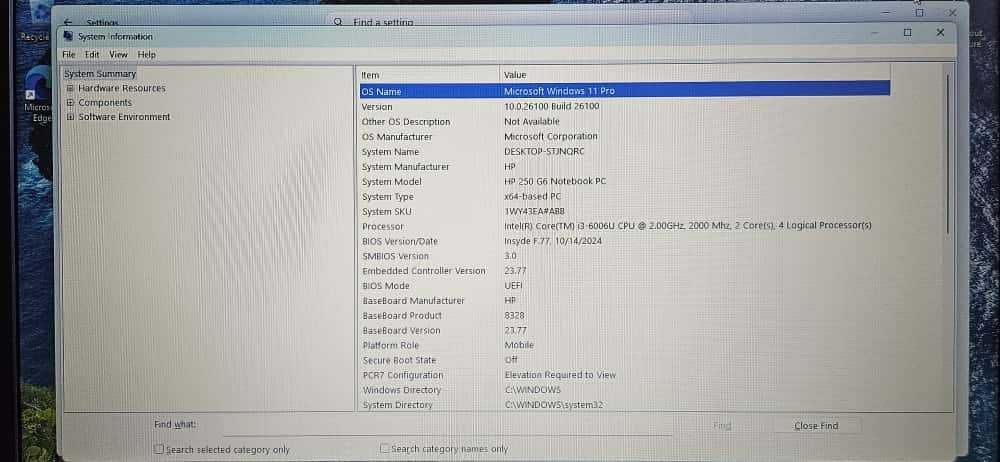Select the OS Manufacturer row
Screen dimensions: 1000x462
pos(625,137)
